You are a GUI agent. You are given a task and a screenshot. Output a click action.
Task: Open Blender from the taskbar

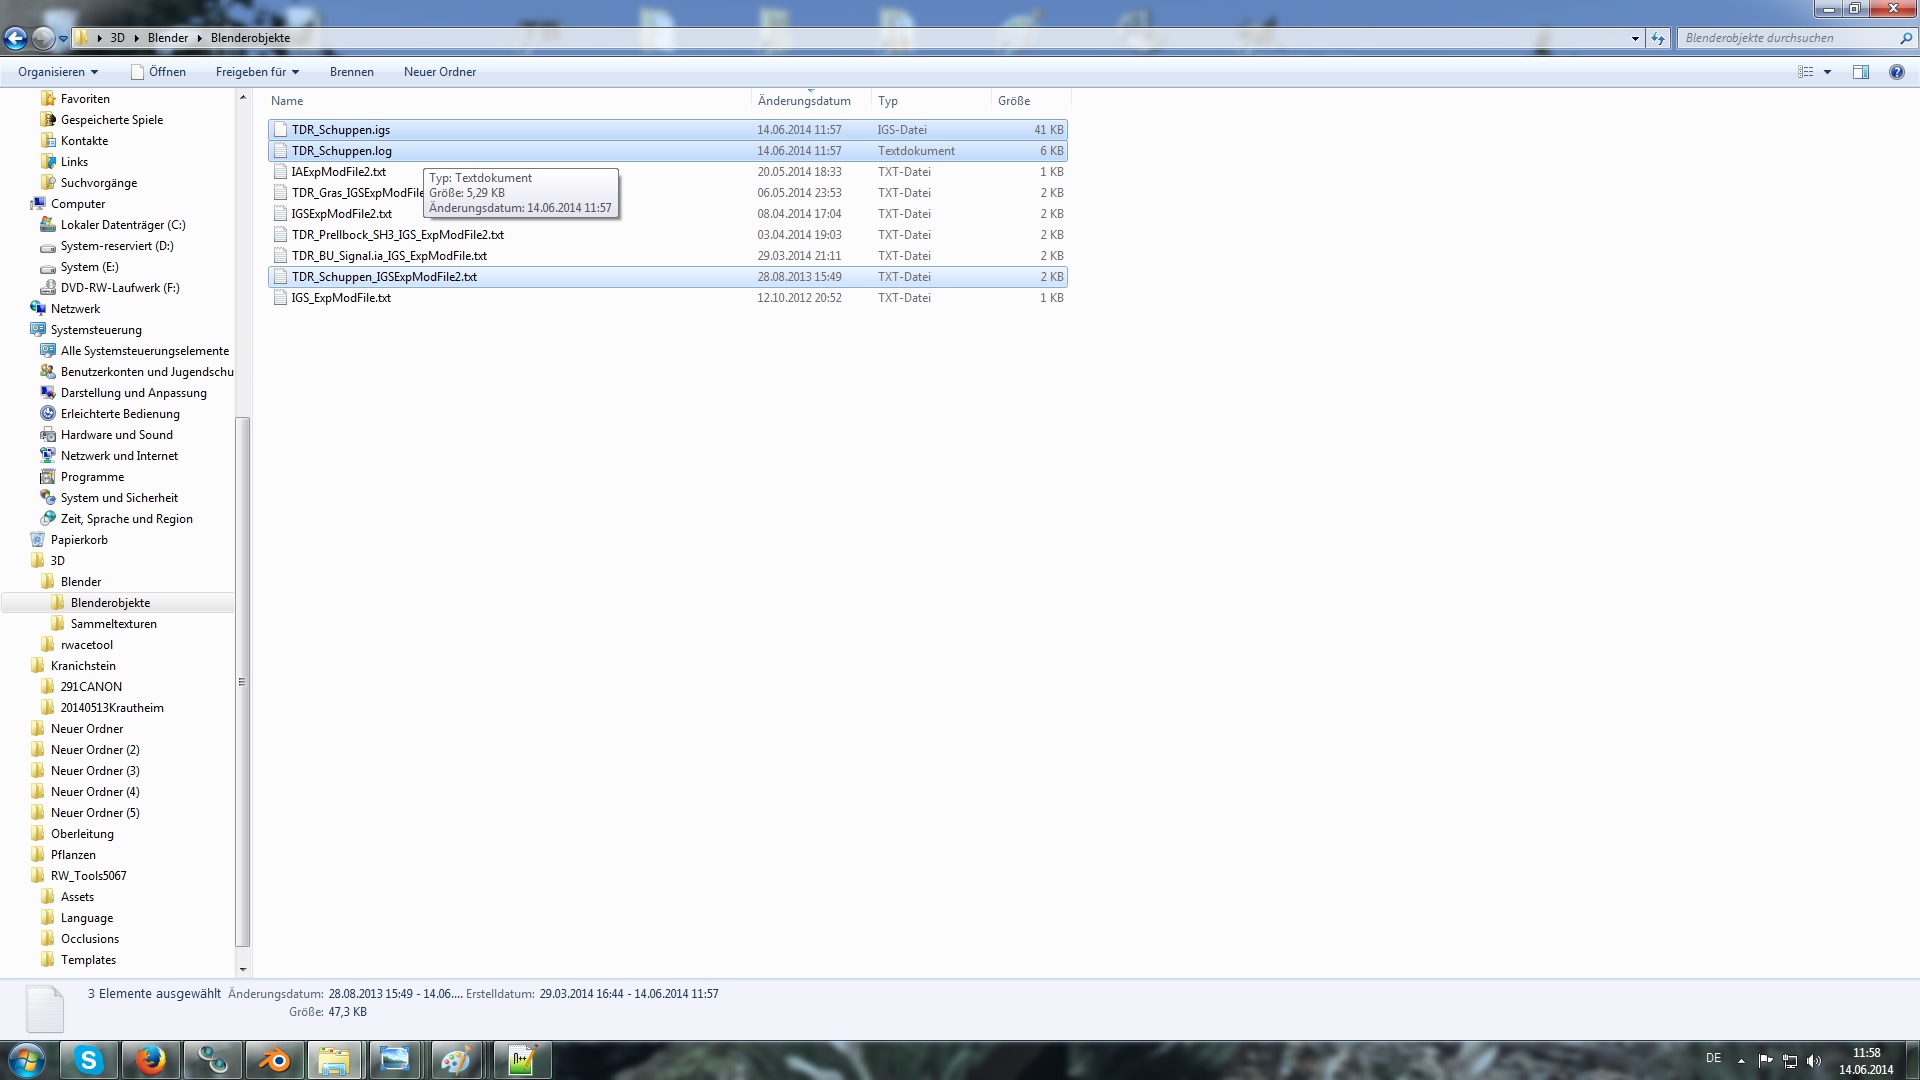[273, 1060]
